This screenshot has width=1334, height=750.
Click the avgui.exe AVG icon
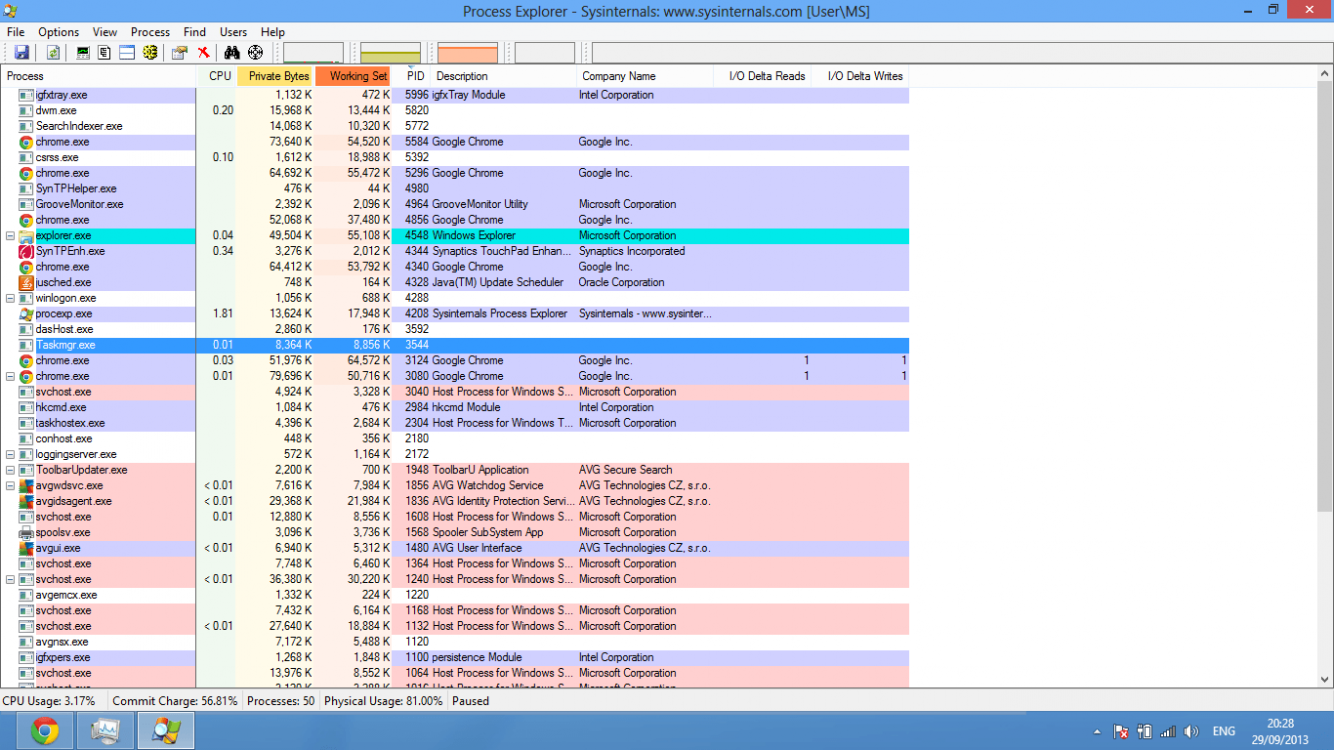click(27, 548)
